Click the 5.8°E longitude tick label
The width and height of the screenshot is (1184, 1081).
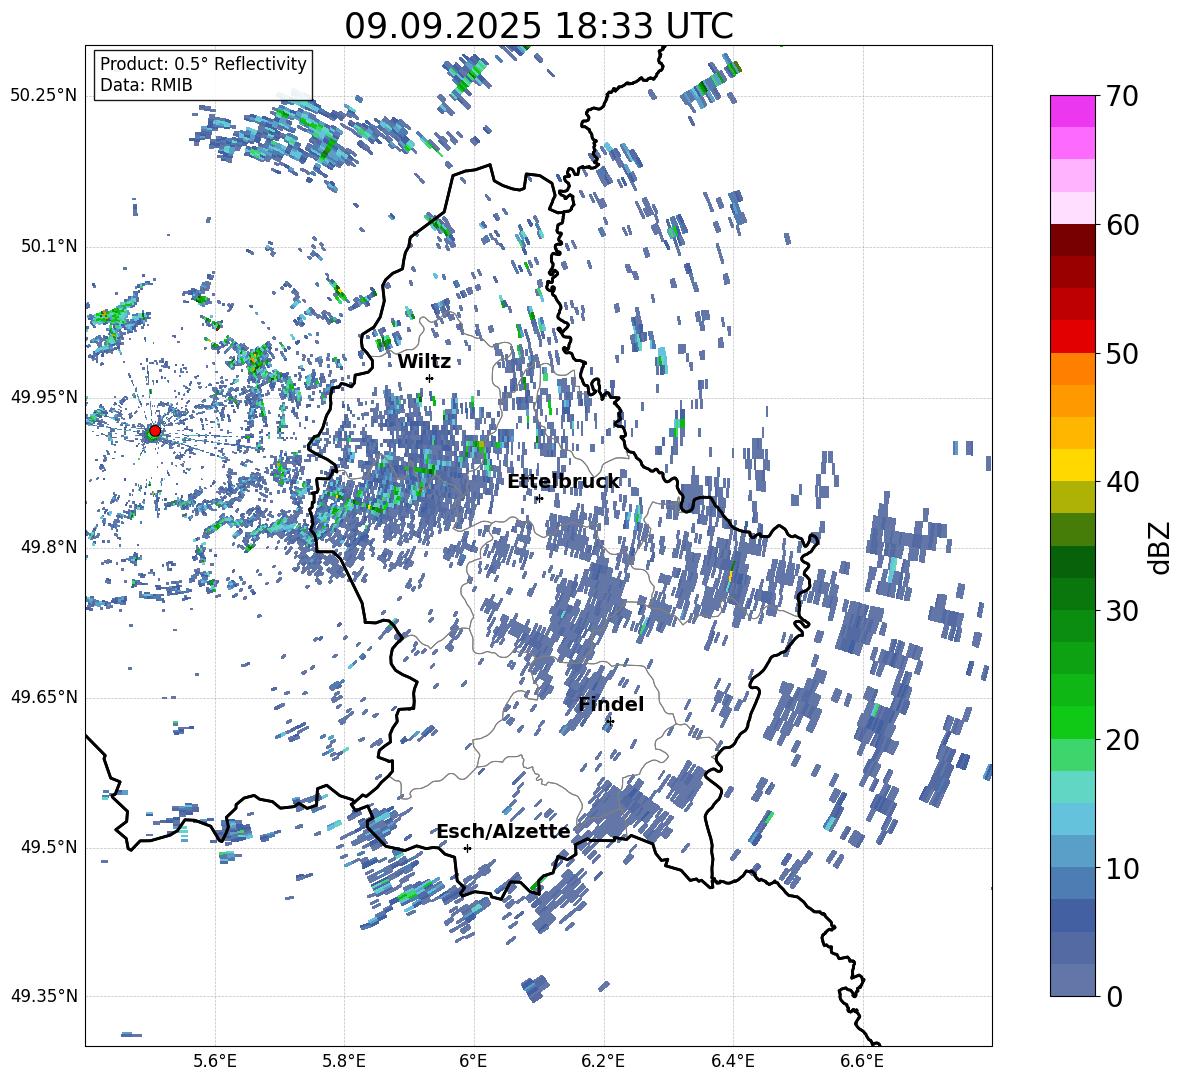[x=344, y=1061]
